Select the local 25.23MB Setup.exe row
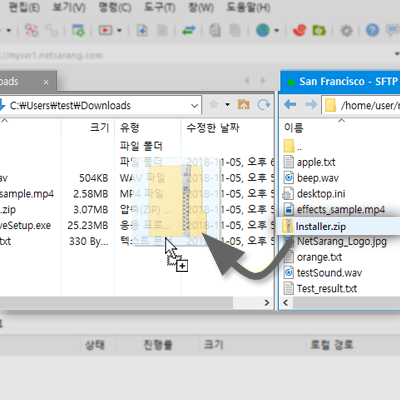The height and width of the screenshot is (400, 400). [137, 226]
